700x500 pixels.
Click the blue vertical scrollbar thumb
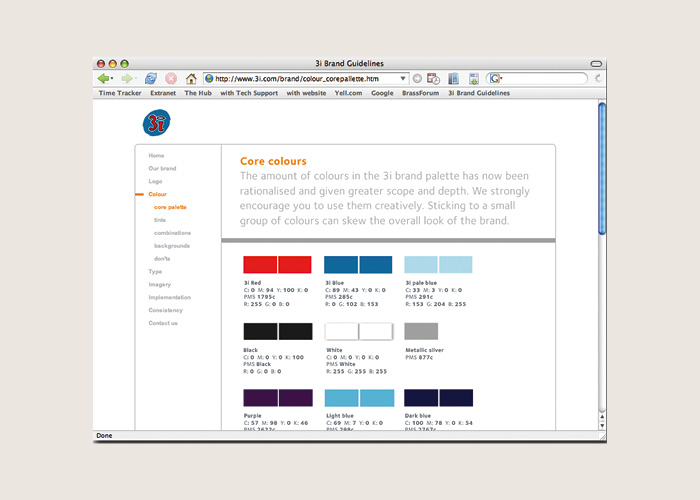(602, 168)
